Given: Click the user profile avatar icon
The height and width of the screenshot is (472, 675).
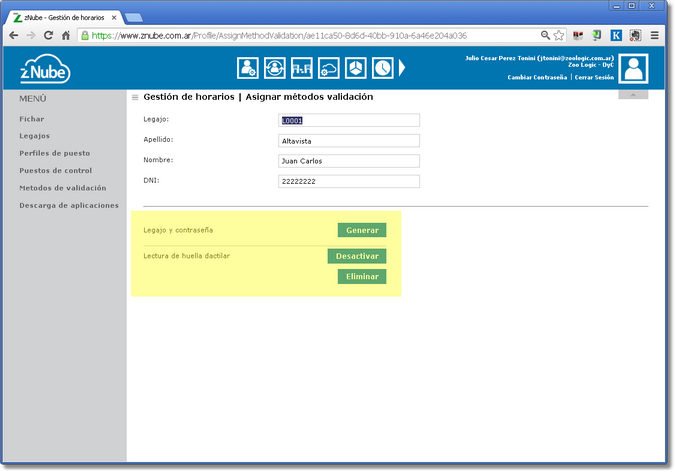Looking at the screenshot, I should click(x=633, y=68).
